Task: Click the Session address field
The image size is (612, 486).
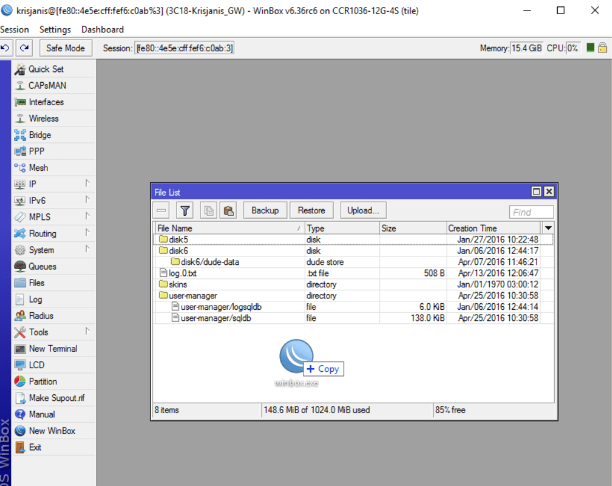Action: [184, 48]
